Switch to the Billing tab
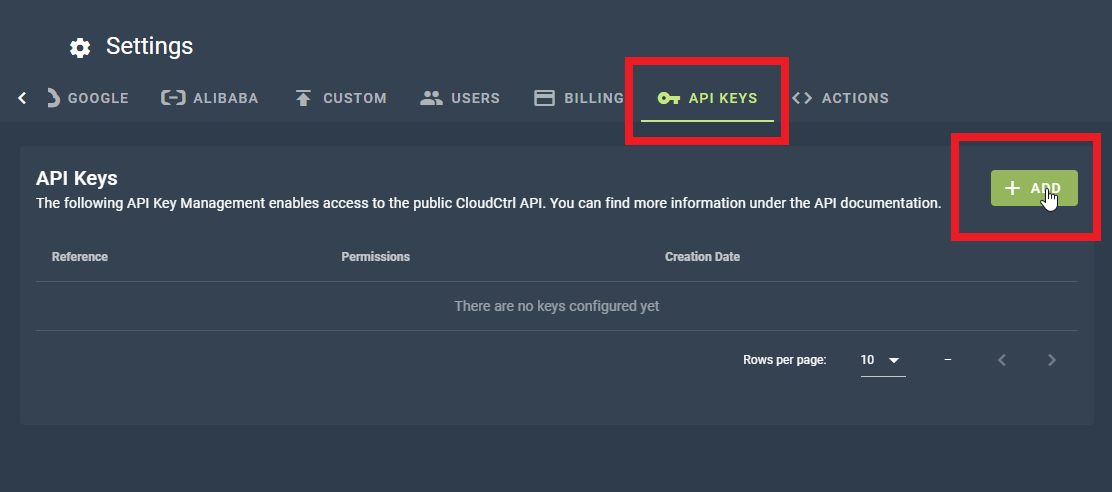1112x492 pixels. [593, 98]
